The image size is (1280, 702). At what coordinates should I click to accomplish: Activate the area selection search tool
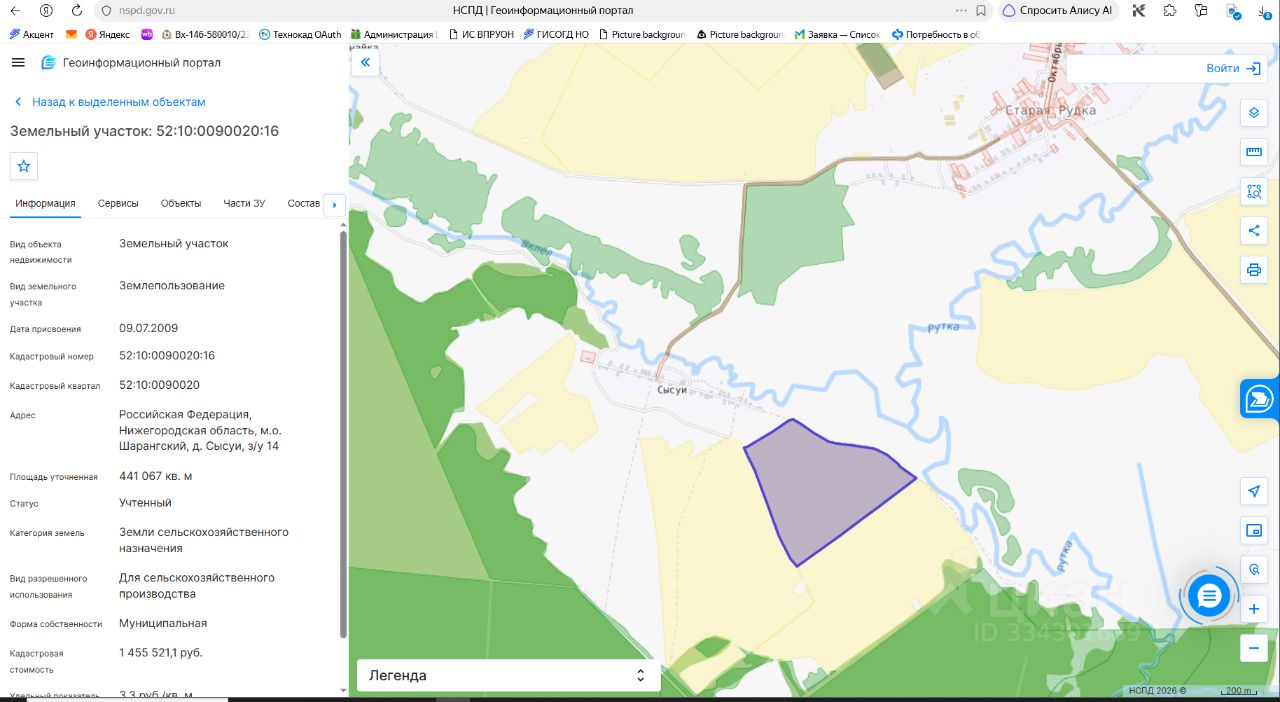pos(1254,191)
